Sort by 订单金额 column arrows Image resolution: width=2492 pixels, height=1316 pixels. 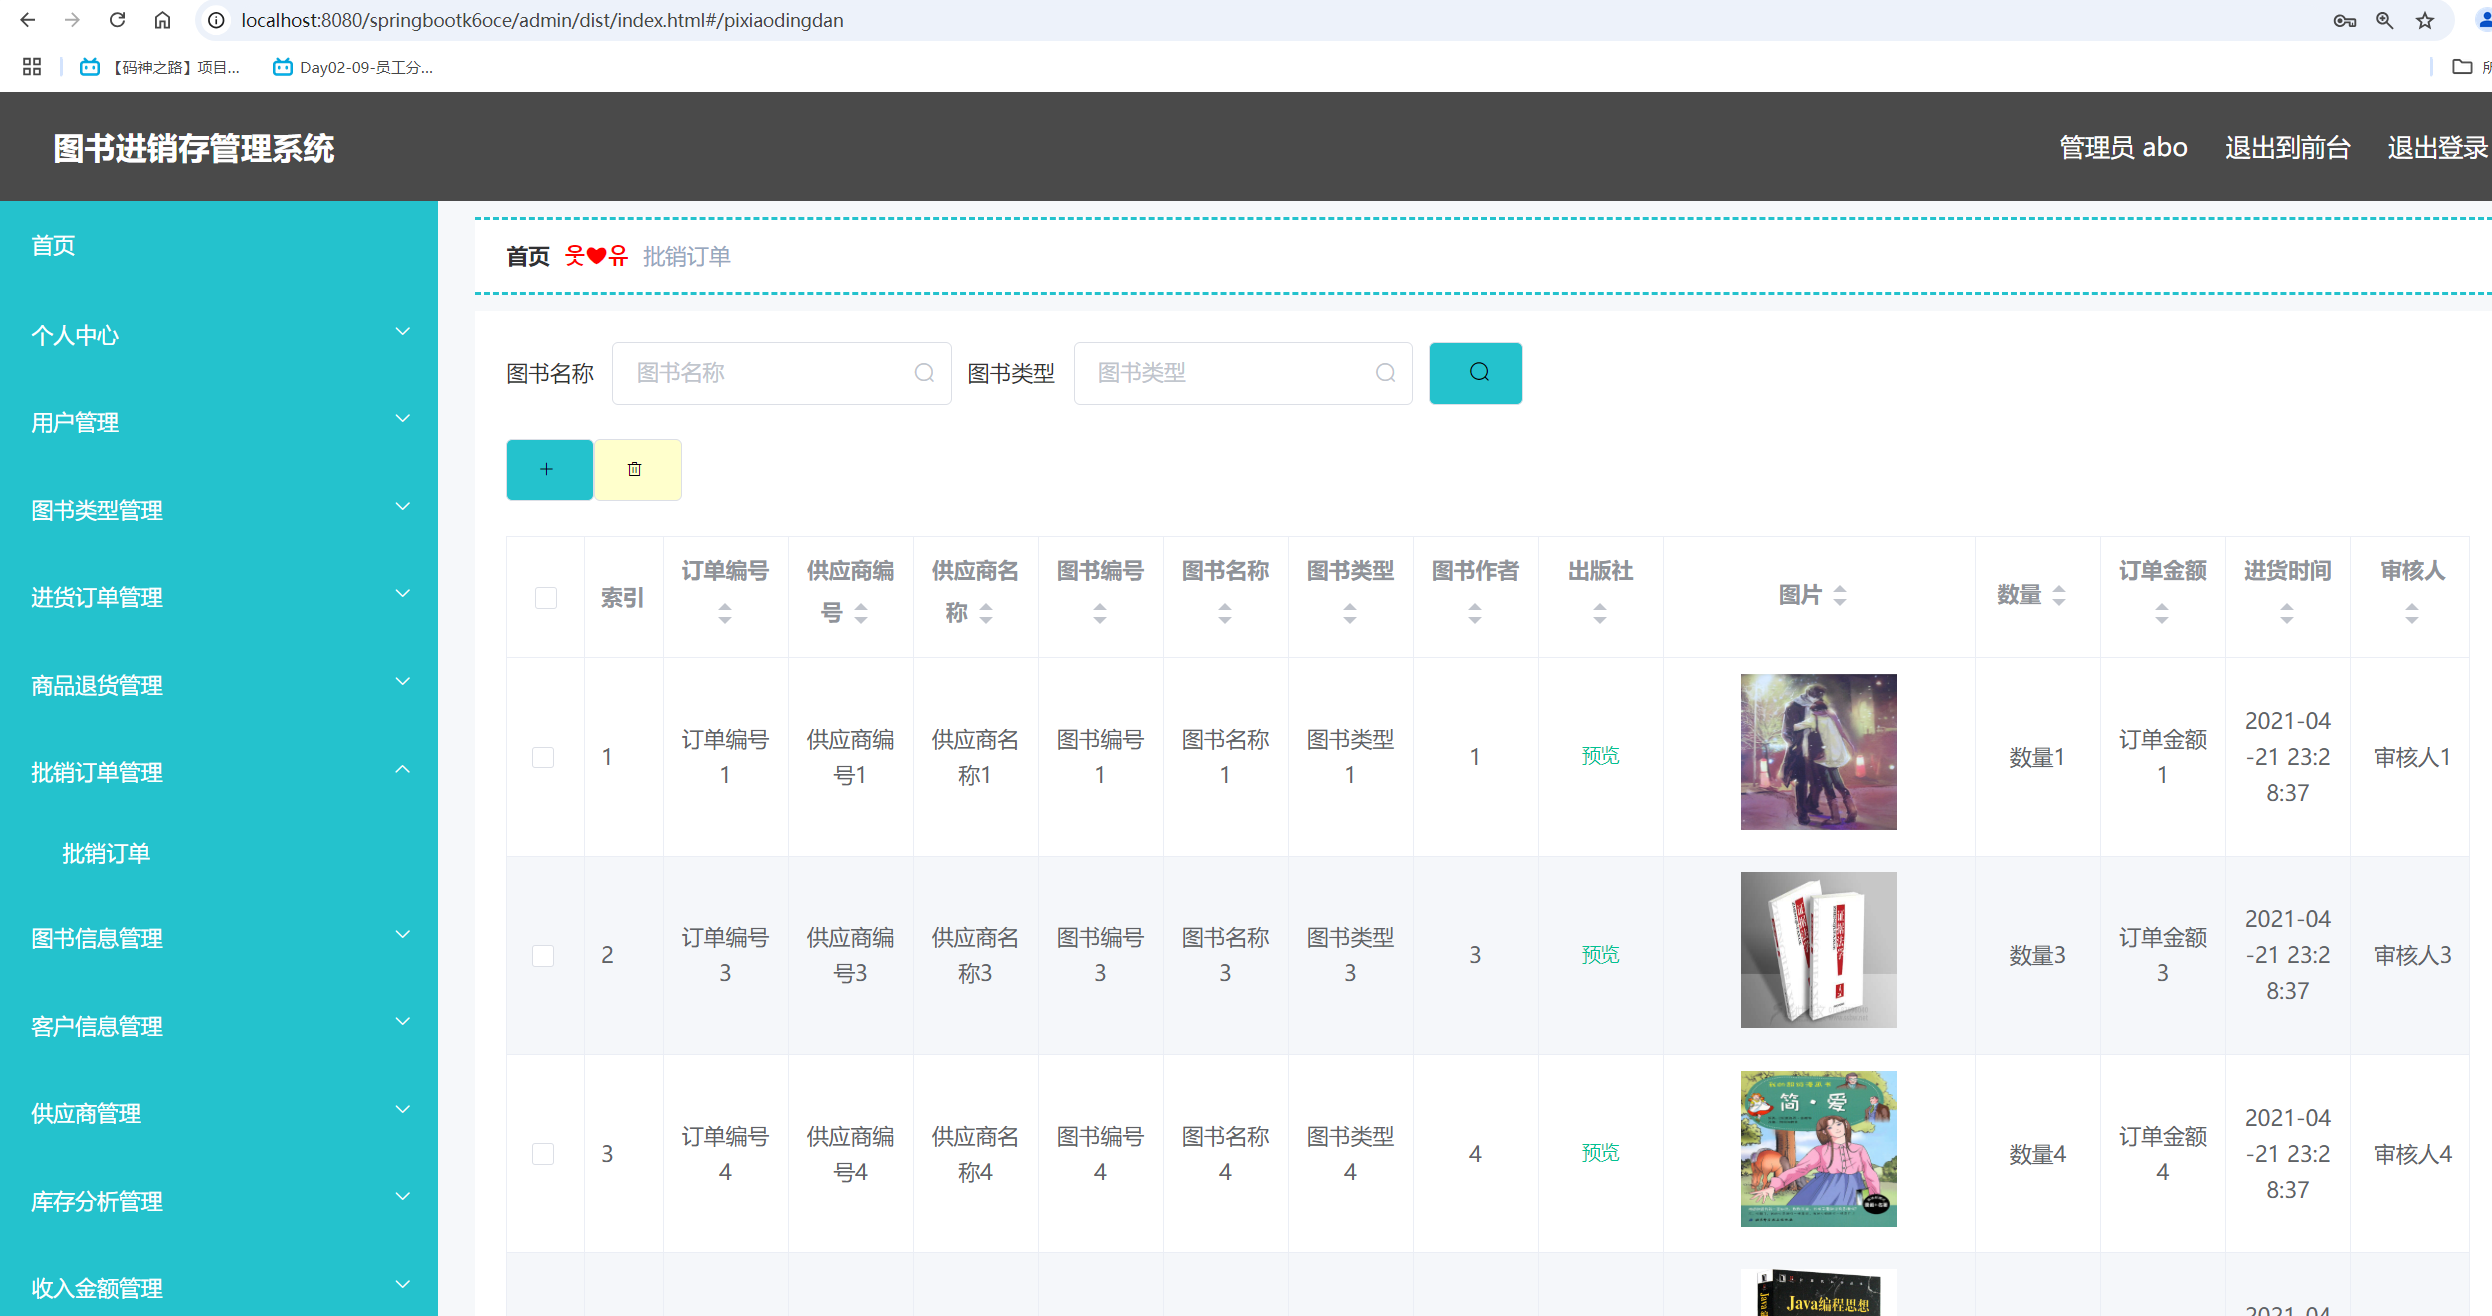point(2162,613)
